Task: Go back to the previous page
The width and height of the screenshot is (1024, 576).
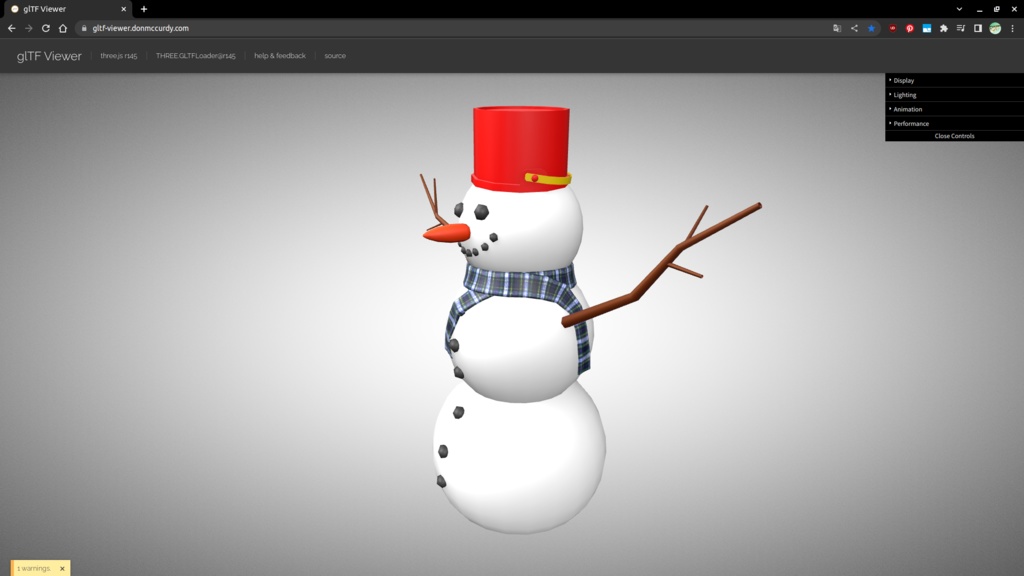Action: pyautogui.click(x=12, y=28)
